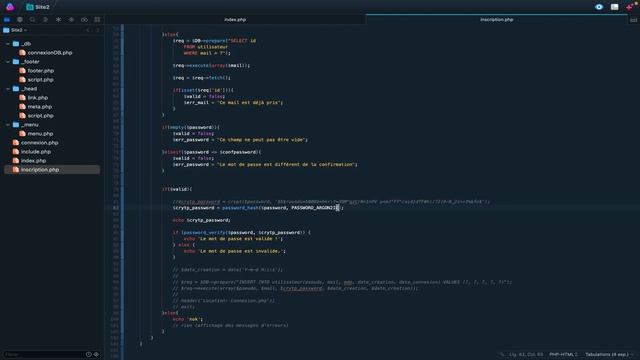Open the linked-circles sidebar icon
The height and width of the screenshot is (360, 640).
tap(84, 20)
